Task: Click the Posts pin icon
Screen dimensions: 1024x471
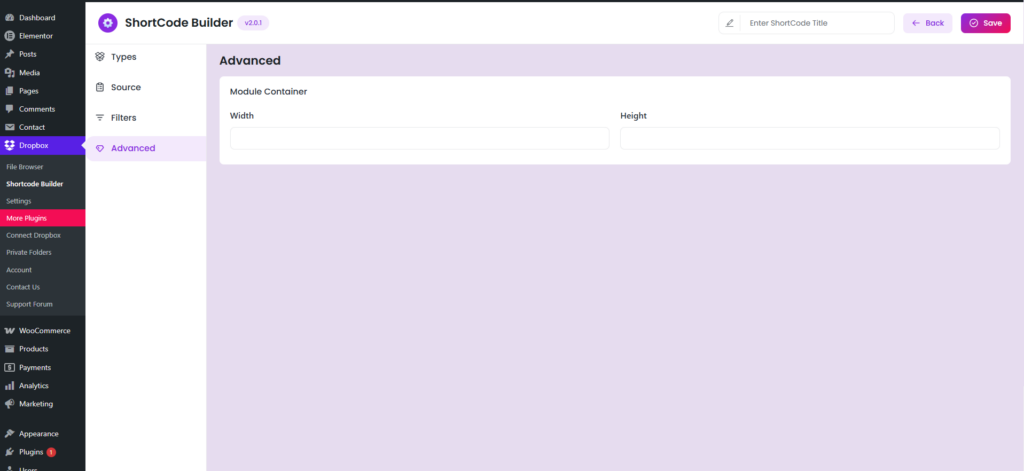Action: click(x=10, y=54)
